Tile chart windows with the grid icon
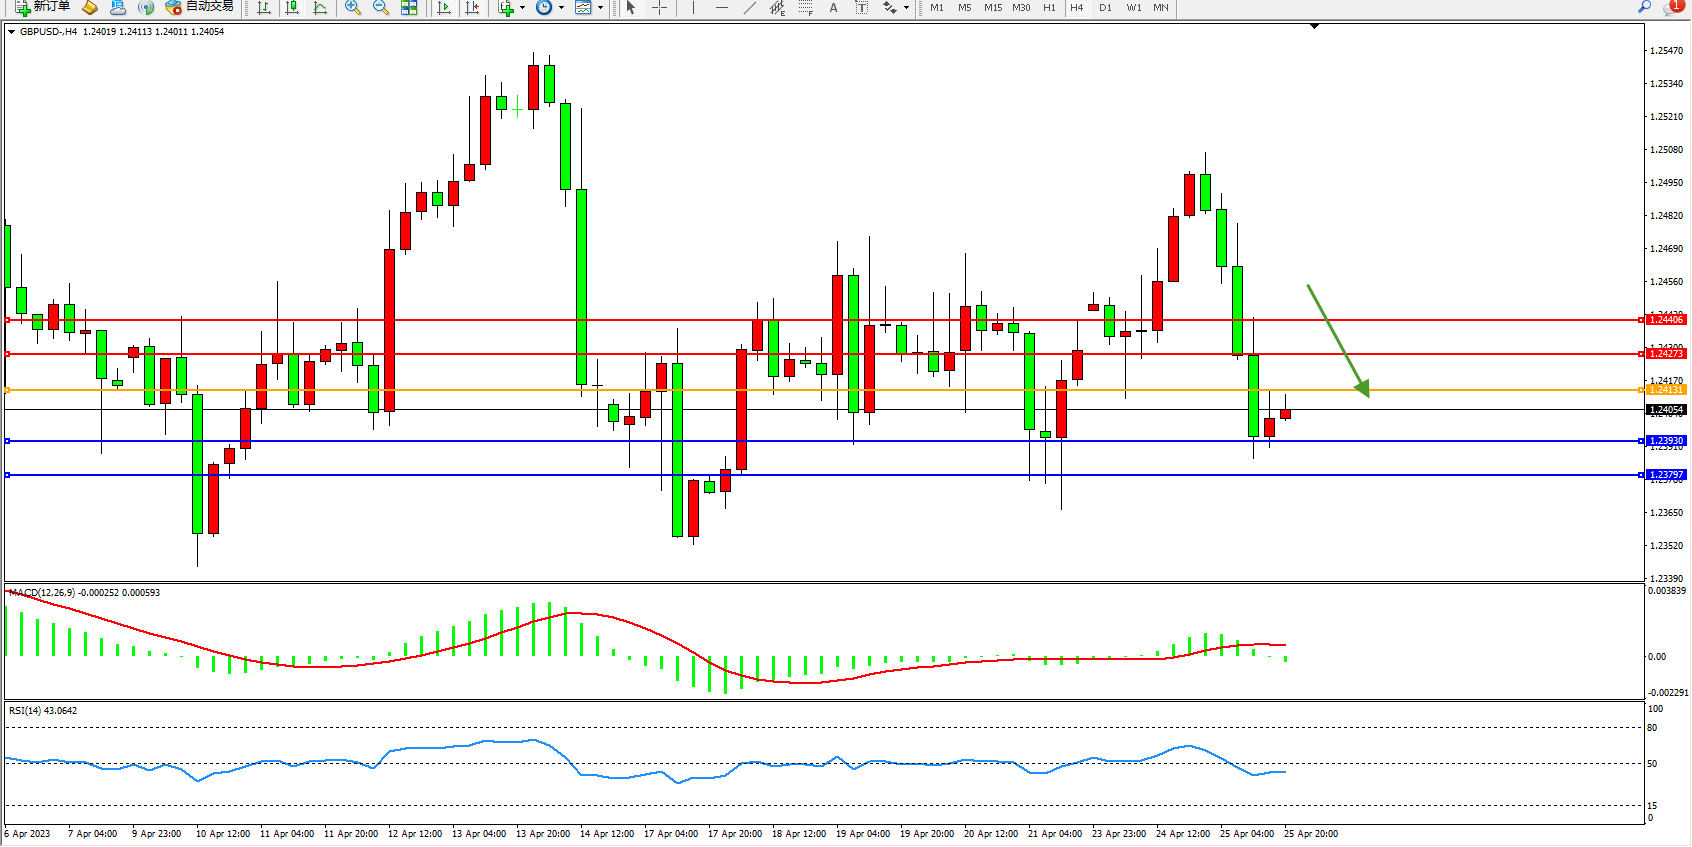Screen dimensions: 1692x847 409,8
